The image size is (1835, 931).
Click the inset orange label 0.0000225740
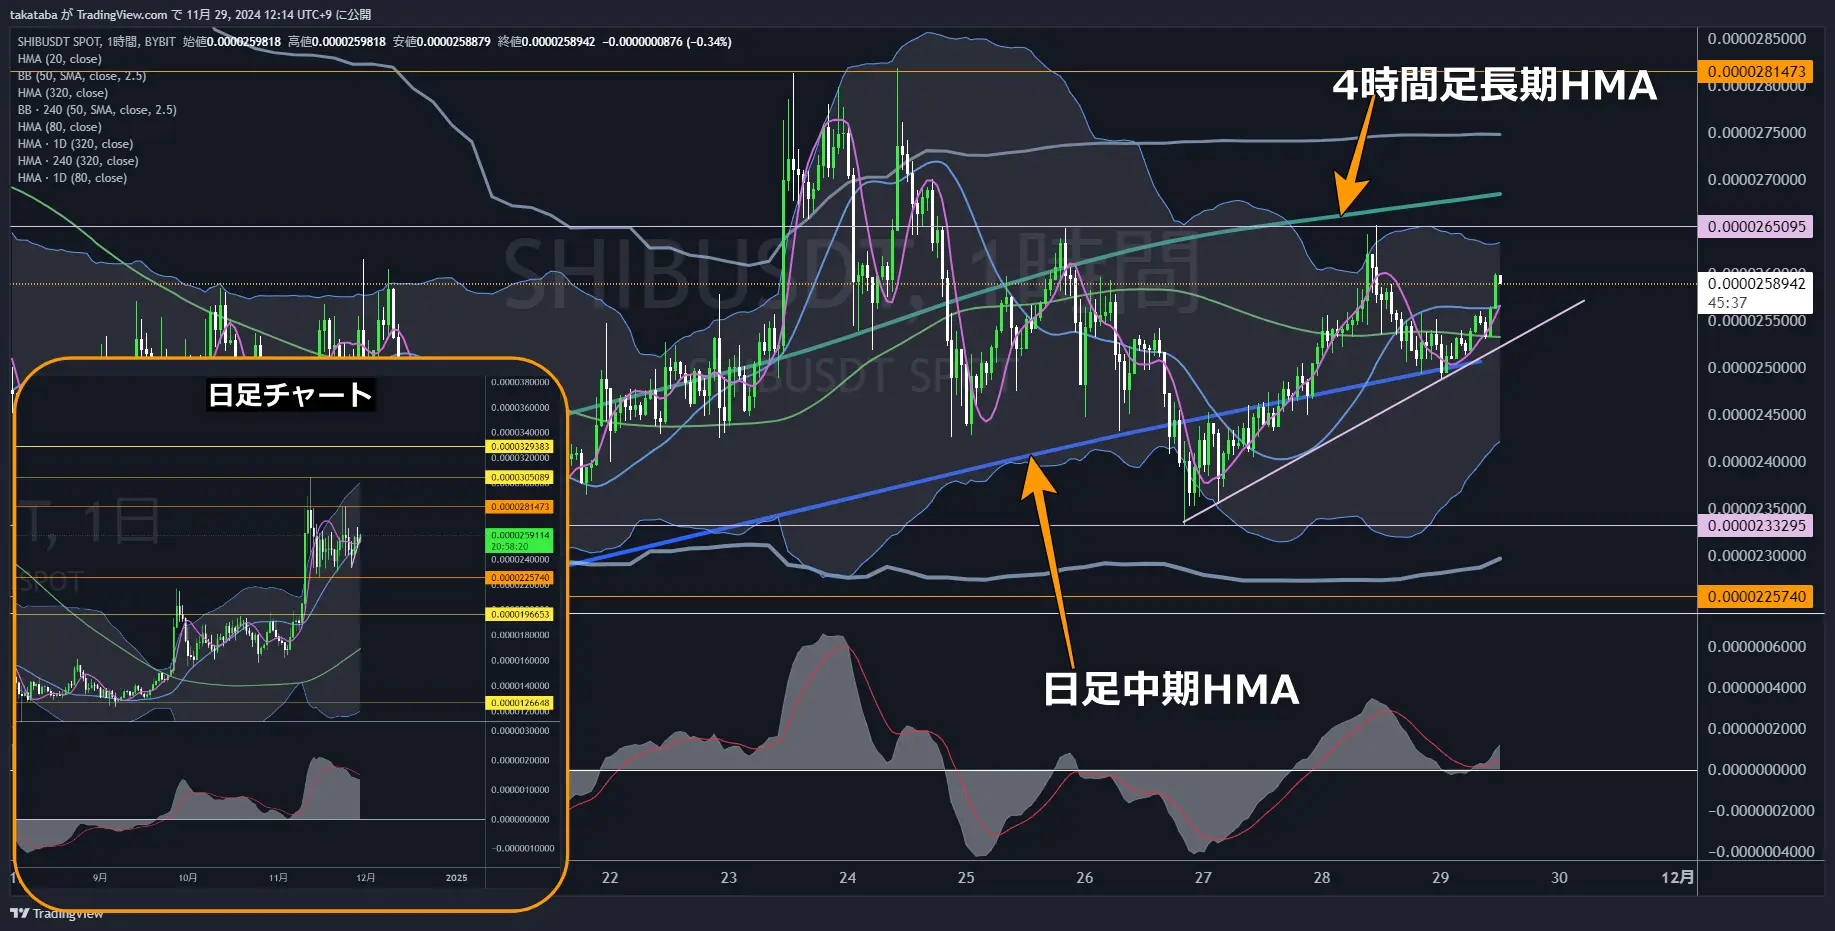point(520,578)
